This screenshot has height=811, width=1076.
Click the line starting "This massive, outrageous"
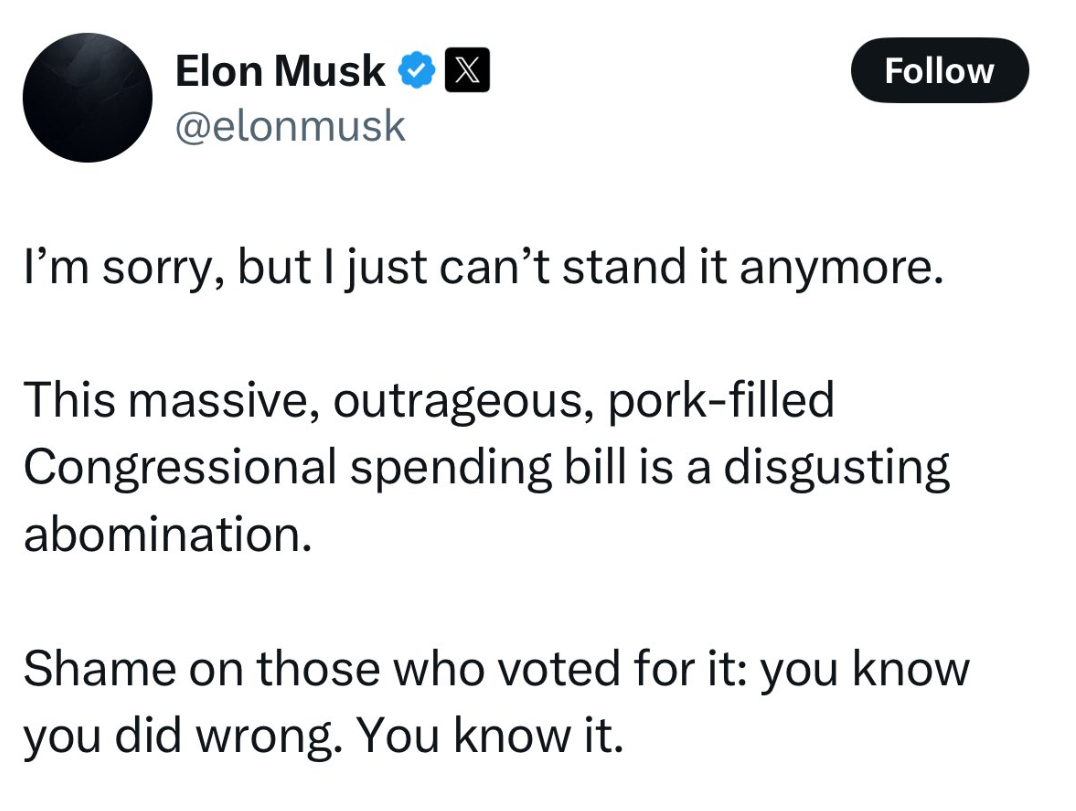coord(428,401)
